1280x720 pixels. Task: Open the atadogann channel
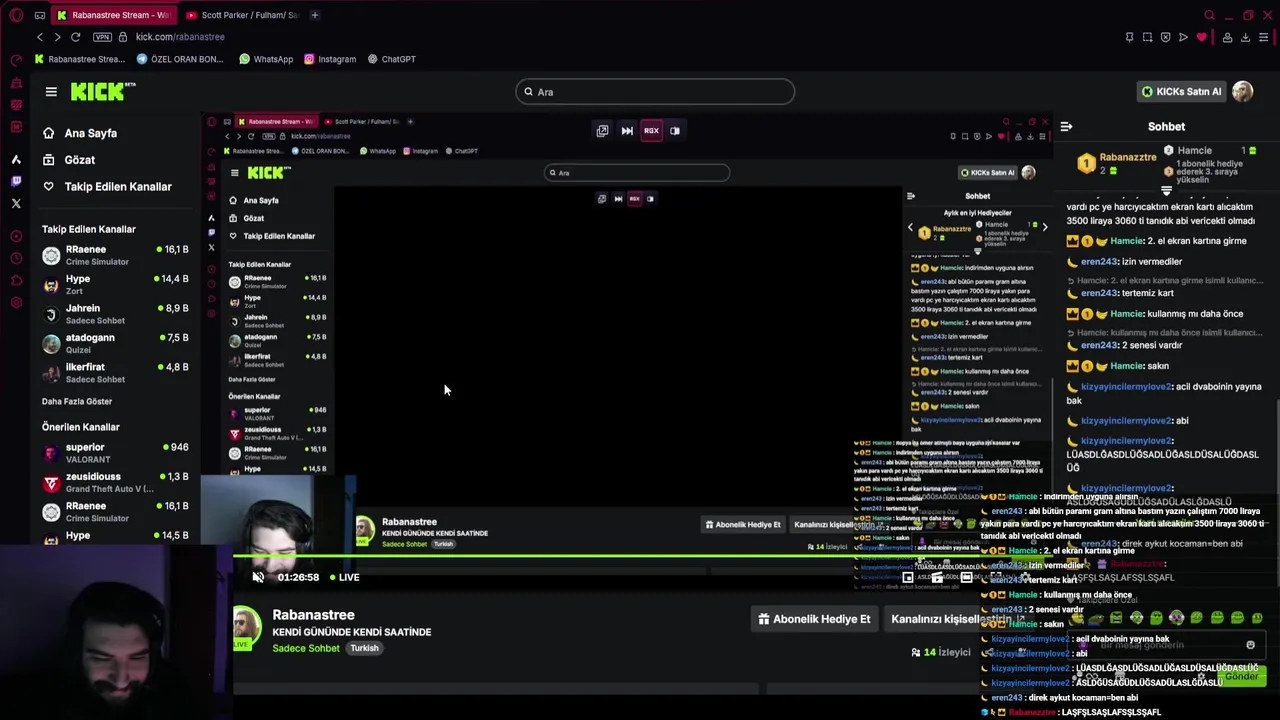click(x=115, y=343)
